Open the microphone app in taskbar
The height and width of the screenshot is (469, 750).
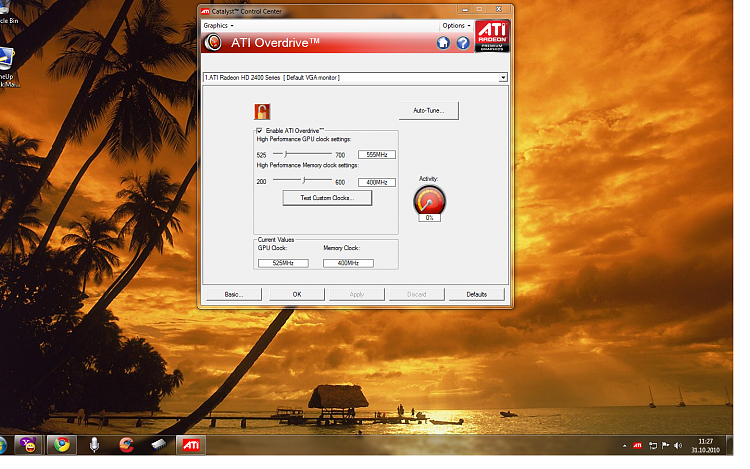(x=94, y=445)
